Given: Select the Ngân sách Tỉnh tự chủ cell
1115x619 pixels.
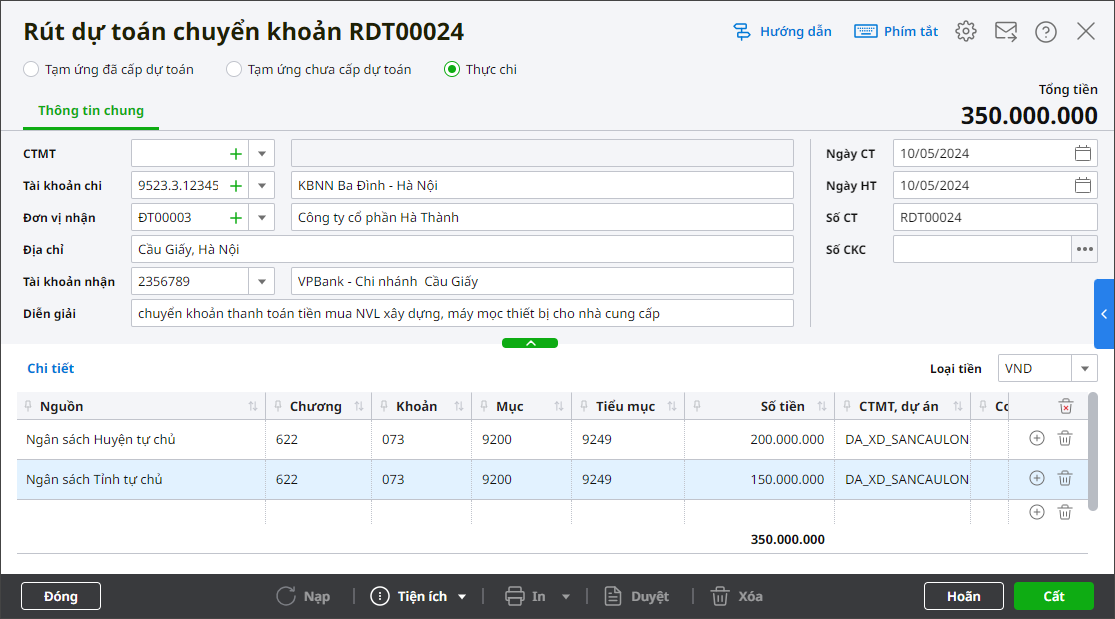Looking at the screenshot, I should coord(141,479).
